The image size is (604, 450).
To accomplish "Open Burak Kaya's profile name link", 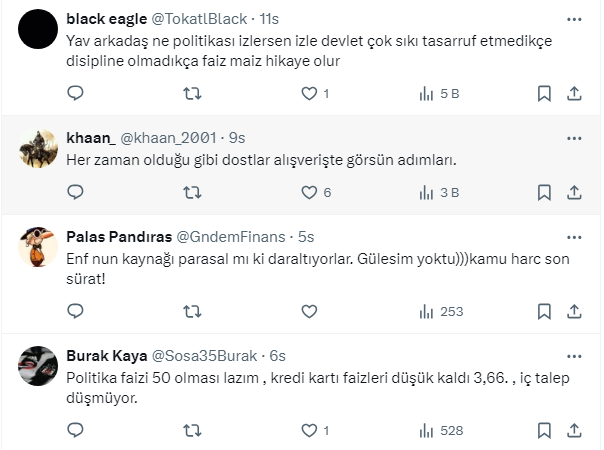I will click(105, 355).
